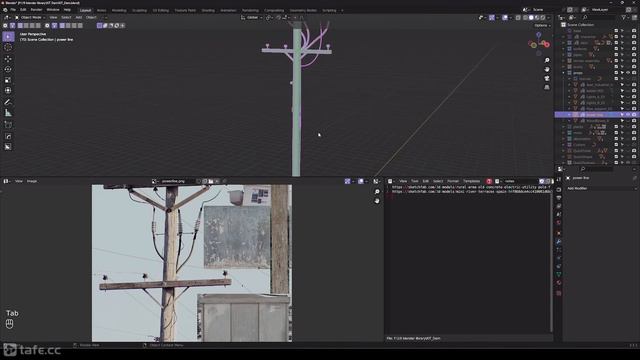Click the image editor pan hand icon
This screenshot has height=360, width=640.
tap(377, 201)
